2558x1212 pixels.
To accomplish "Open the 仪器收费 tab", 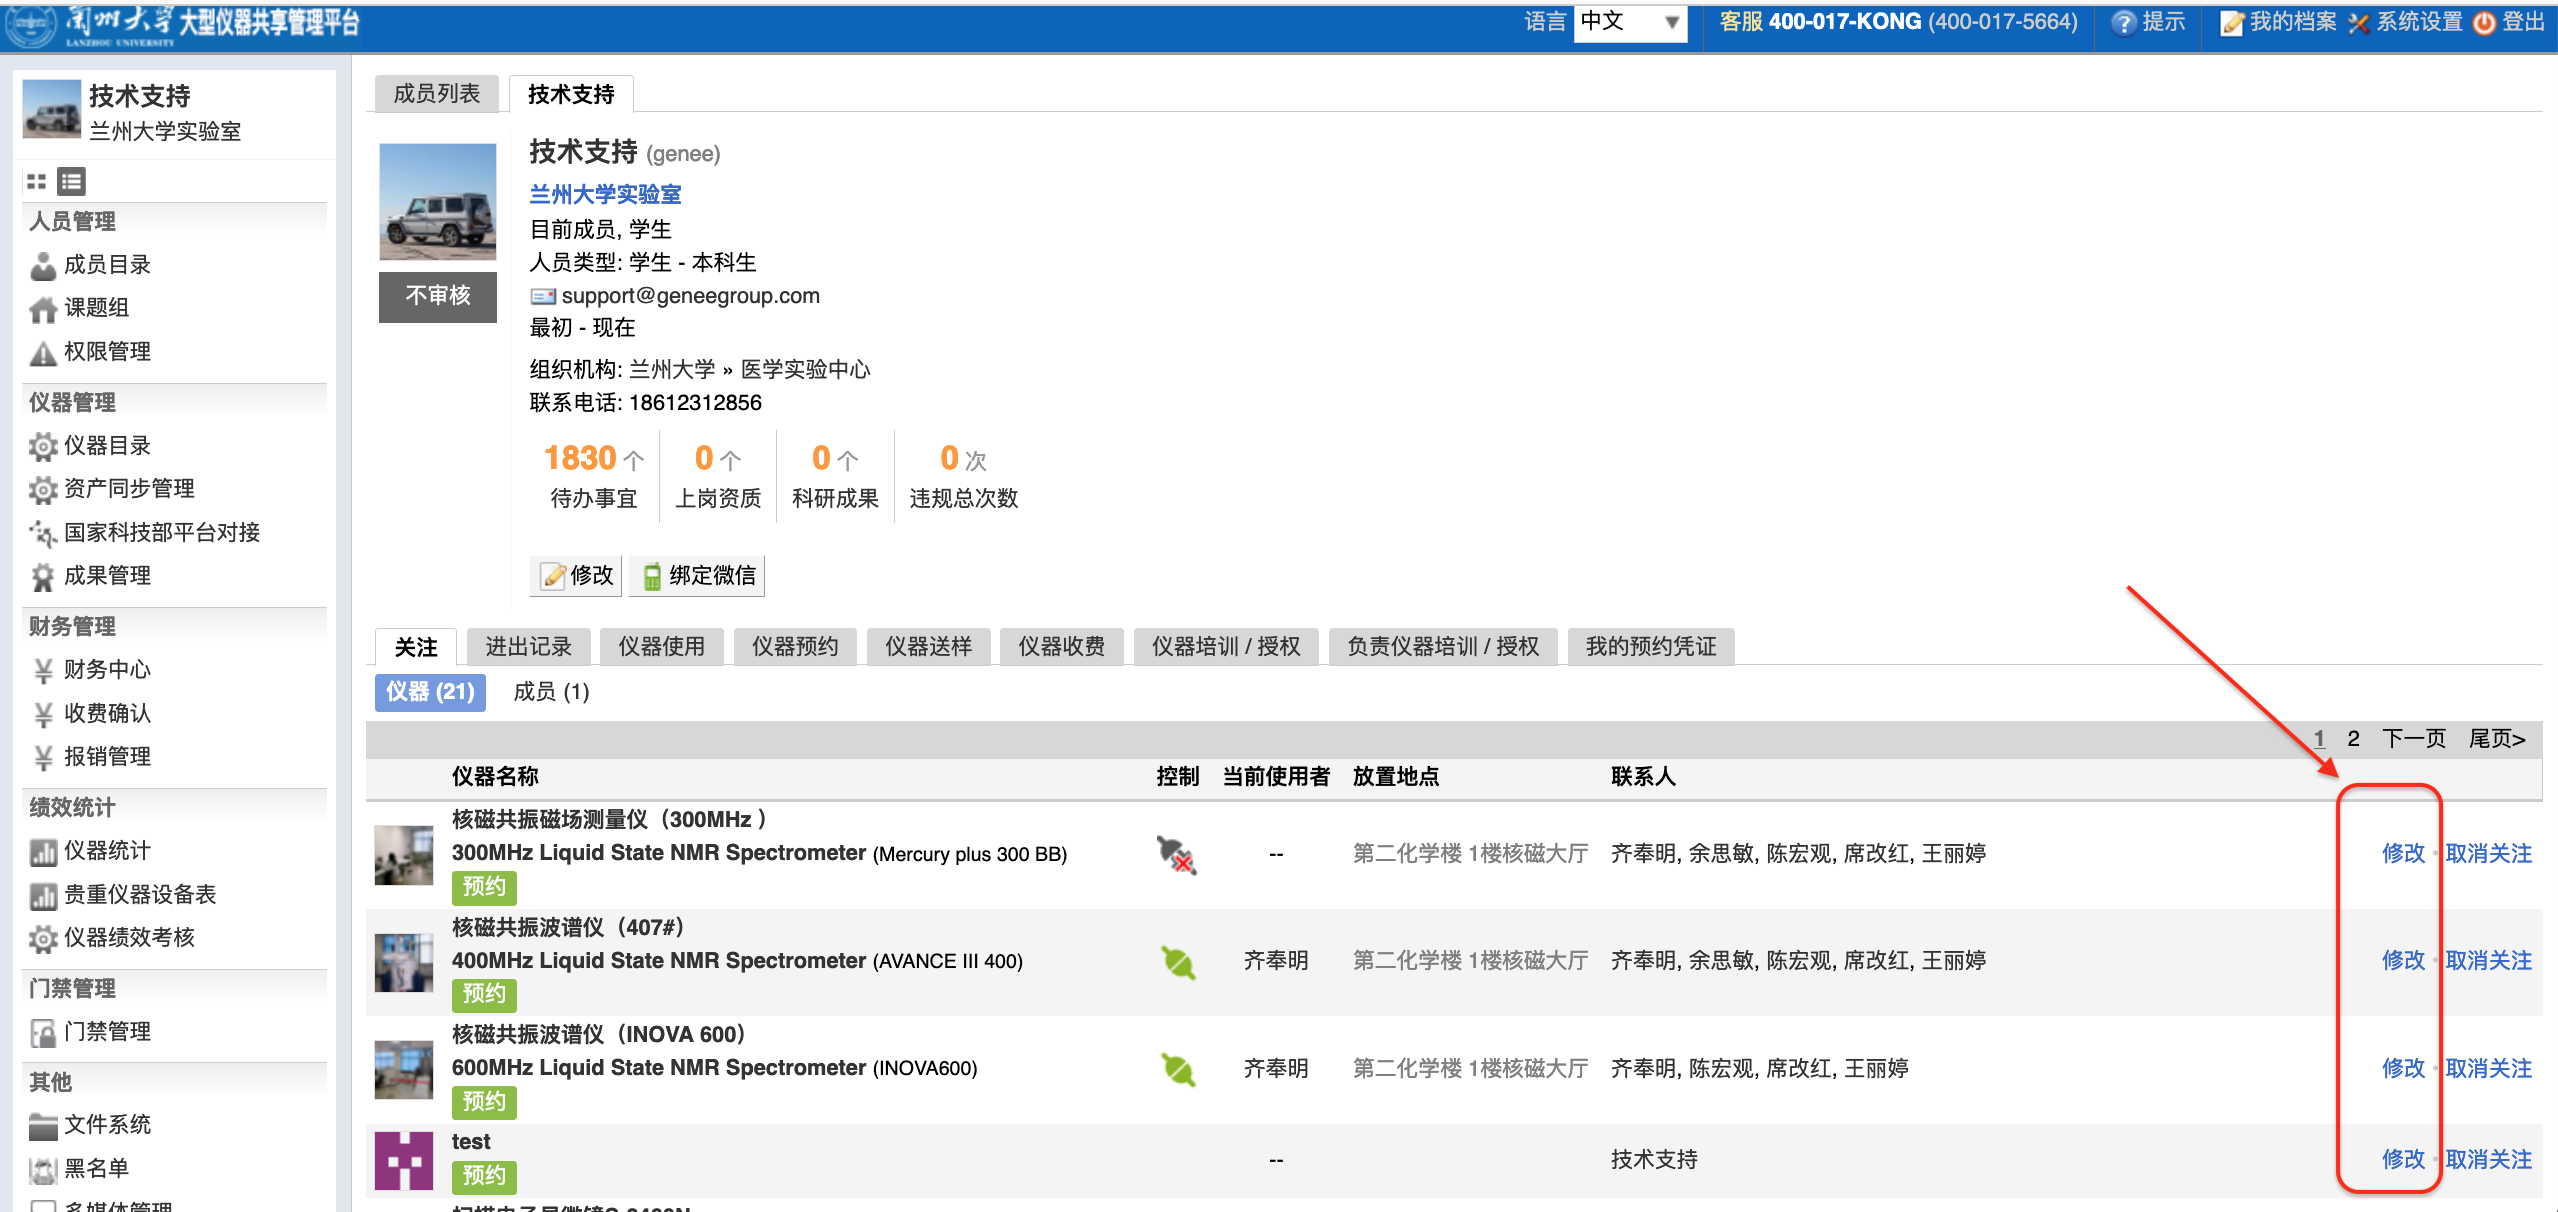I will pos(1062,647).
